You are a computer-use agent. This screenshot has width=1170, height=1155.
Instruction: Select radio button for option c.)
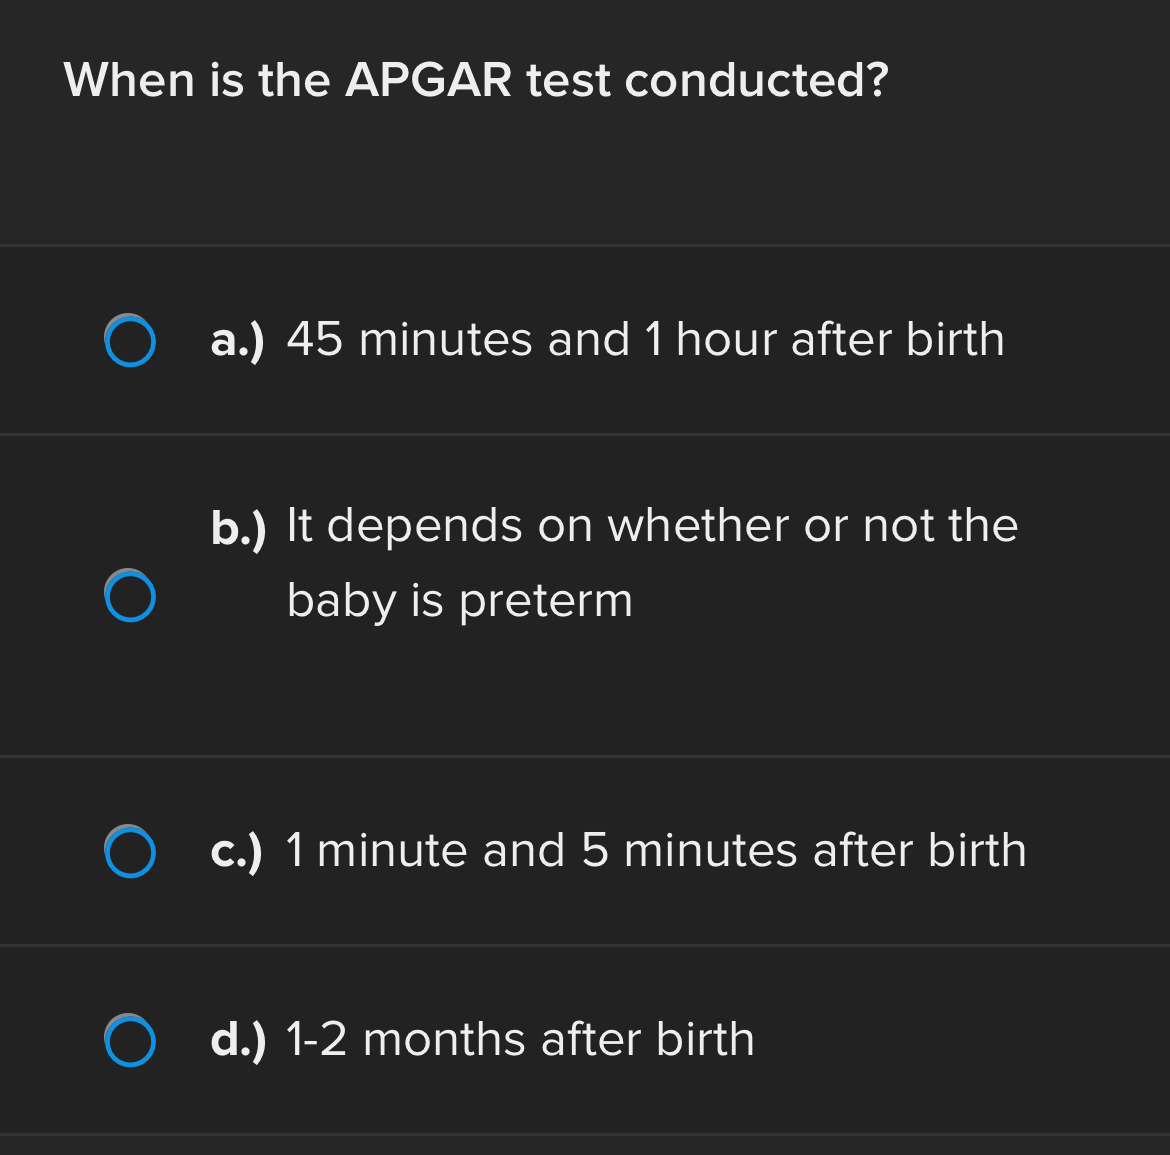point(130,851)
